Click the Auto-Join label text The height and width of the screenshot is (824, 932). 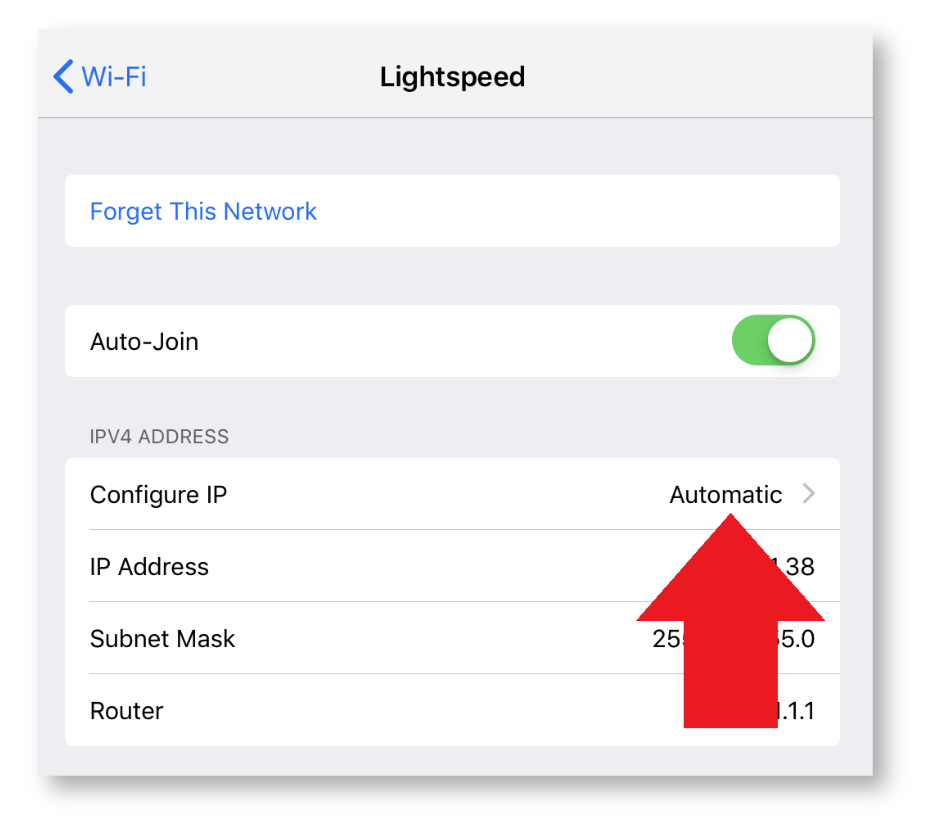click(144, 342)
